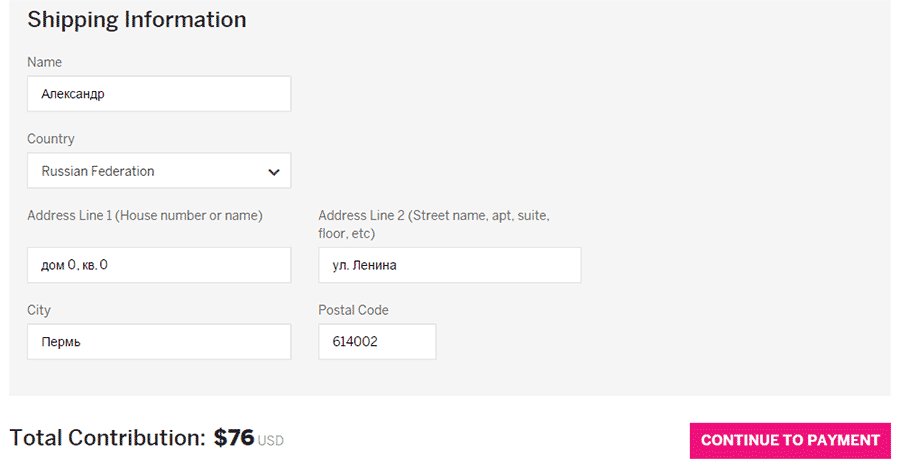Click the Total Contribution text
900x467 pixels.
pyautogui.click(x=107, y=438)
